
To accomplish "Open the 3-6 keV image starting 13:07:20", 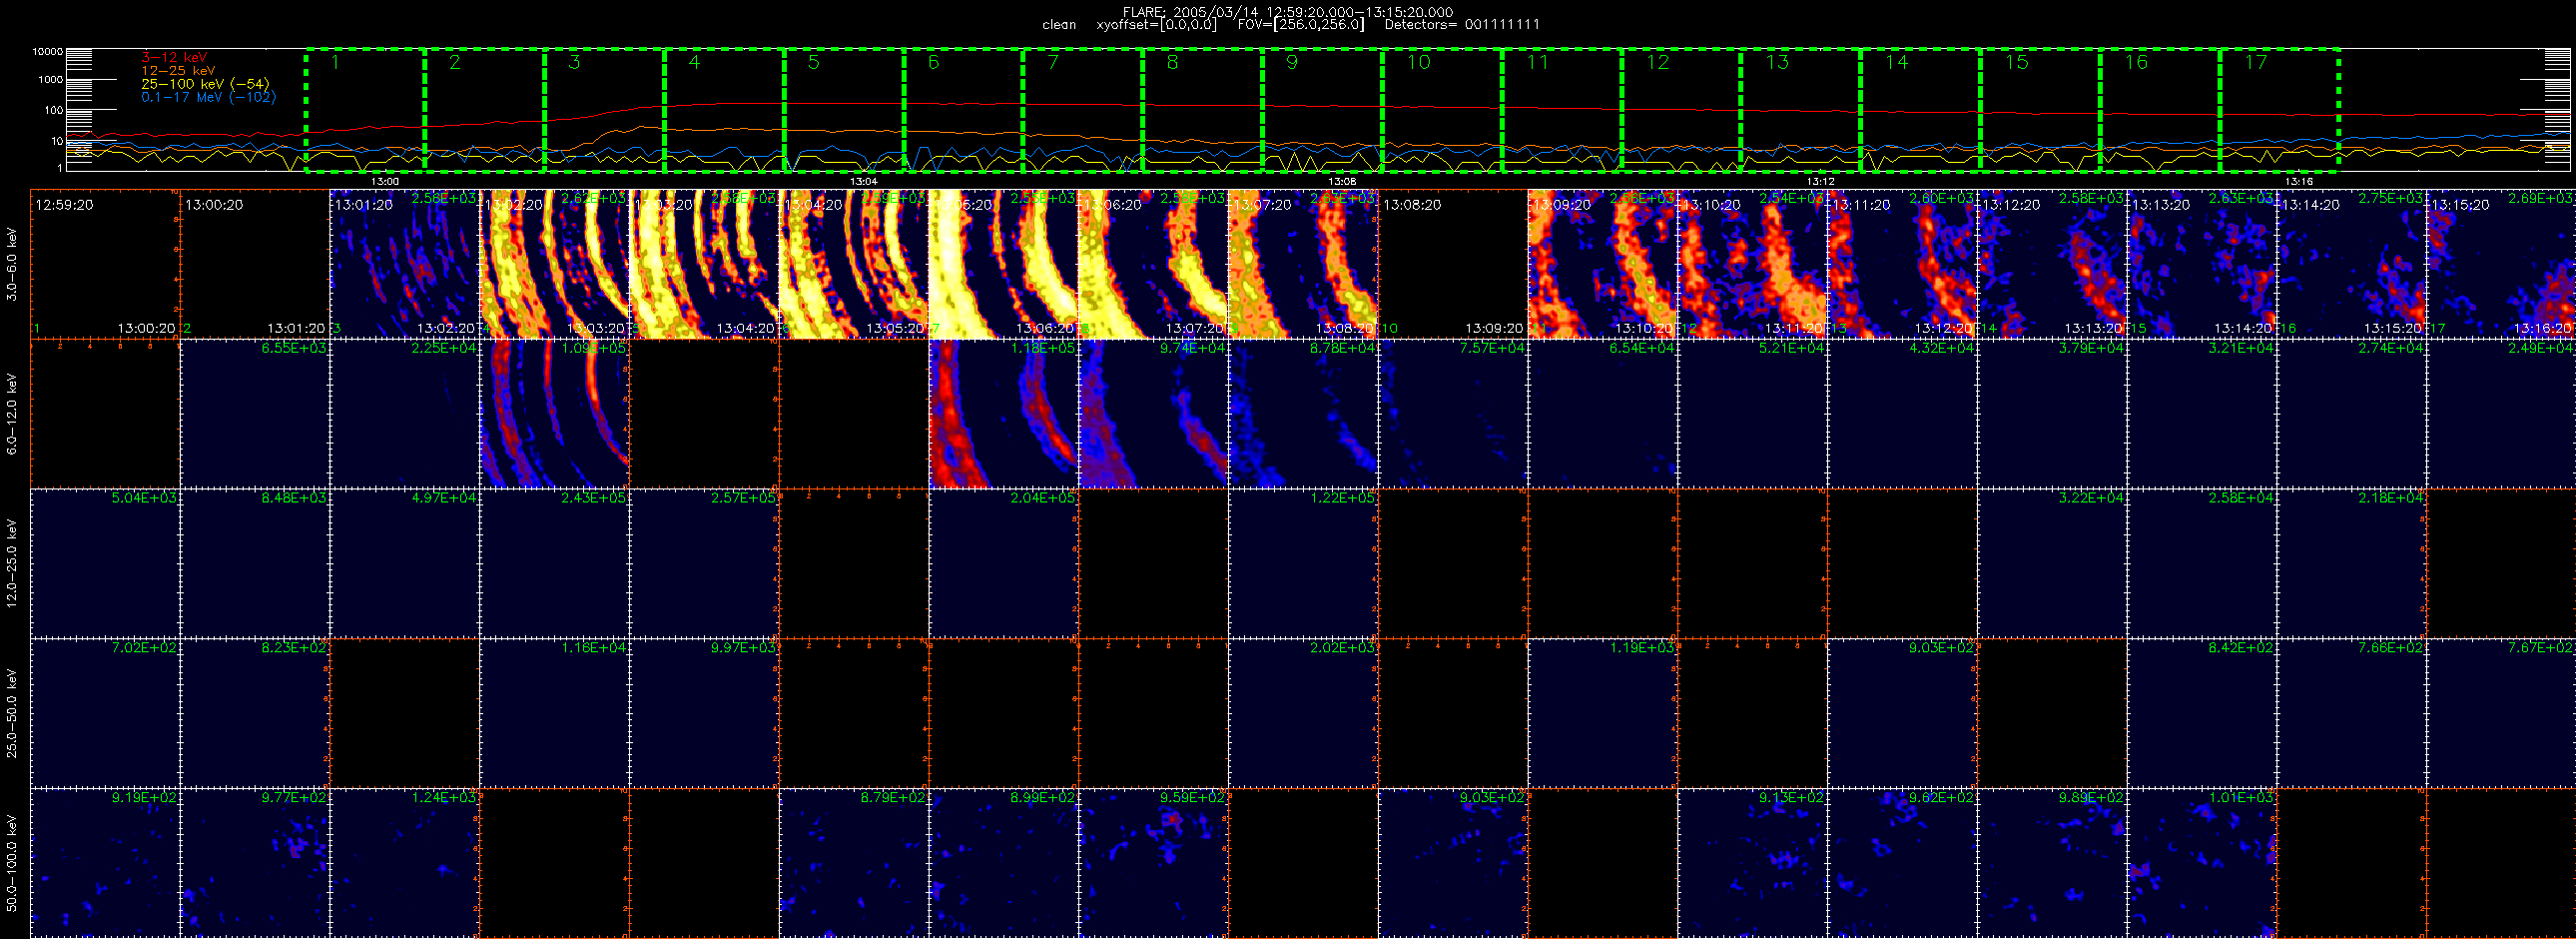I will 1303,264.
